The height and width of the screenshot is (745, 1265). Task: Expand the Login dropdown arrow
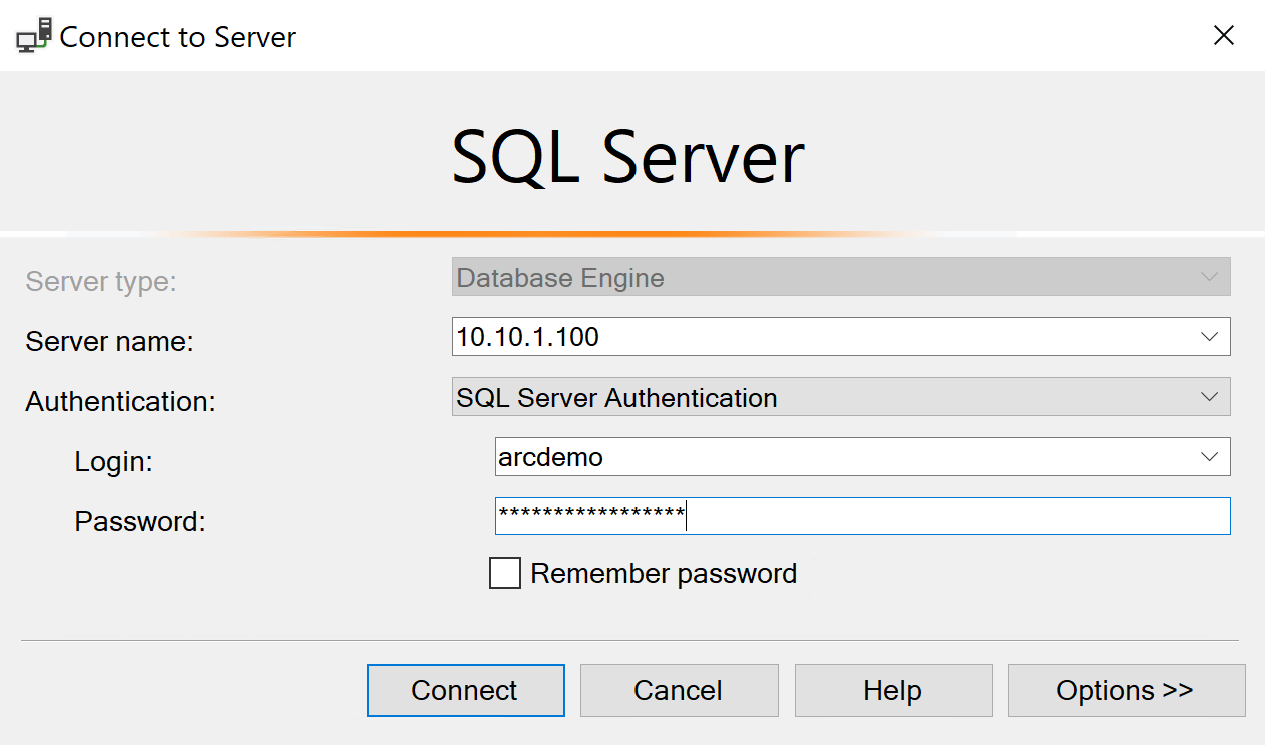click(1209, 457)
